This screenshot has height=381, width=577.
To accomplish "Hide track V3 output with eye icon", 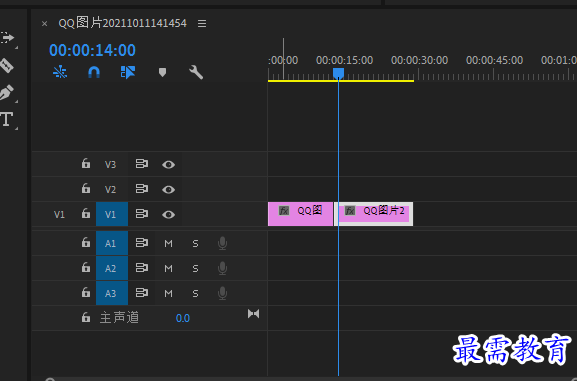I will click(x=169, y=165).
